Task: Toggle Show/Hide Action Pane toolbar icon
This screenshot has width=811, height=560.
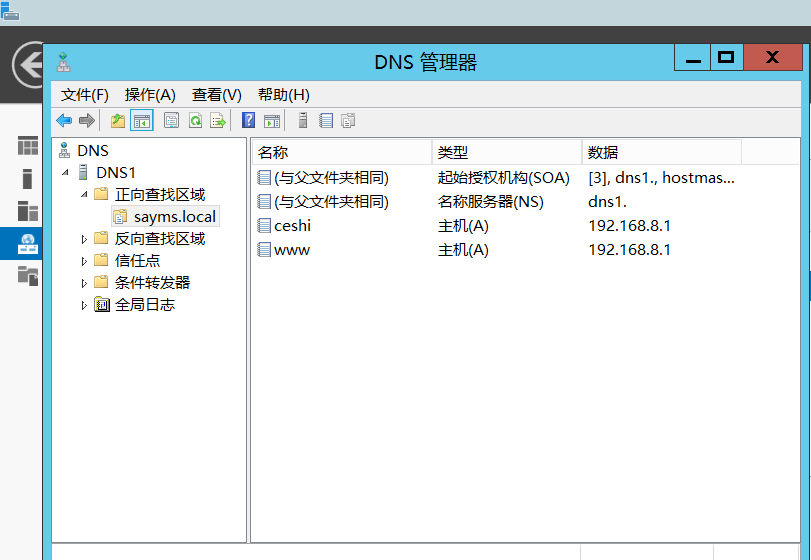Action: [272, 121]
